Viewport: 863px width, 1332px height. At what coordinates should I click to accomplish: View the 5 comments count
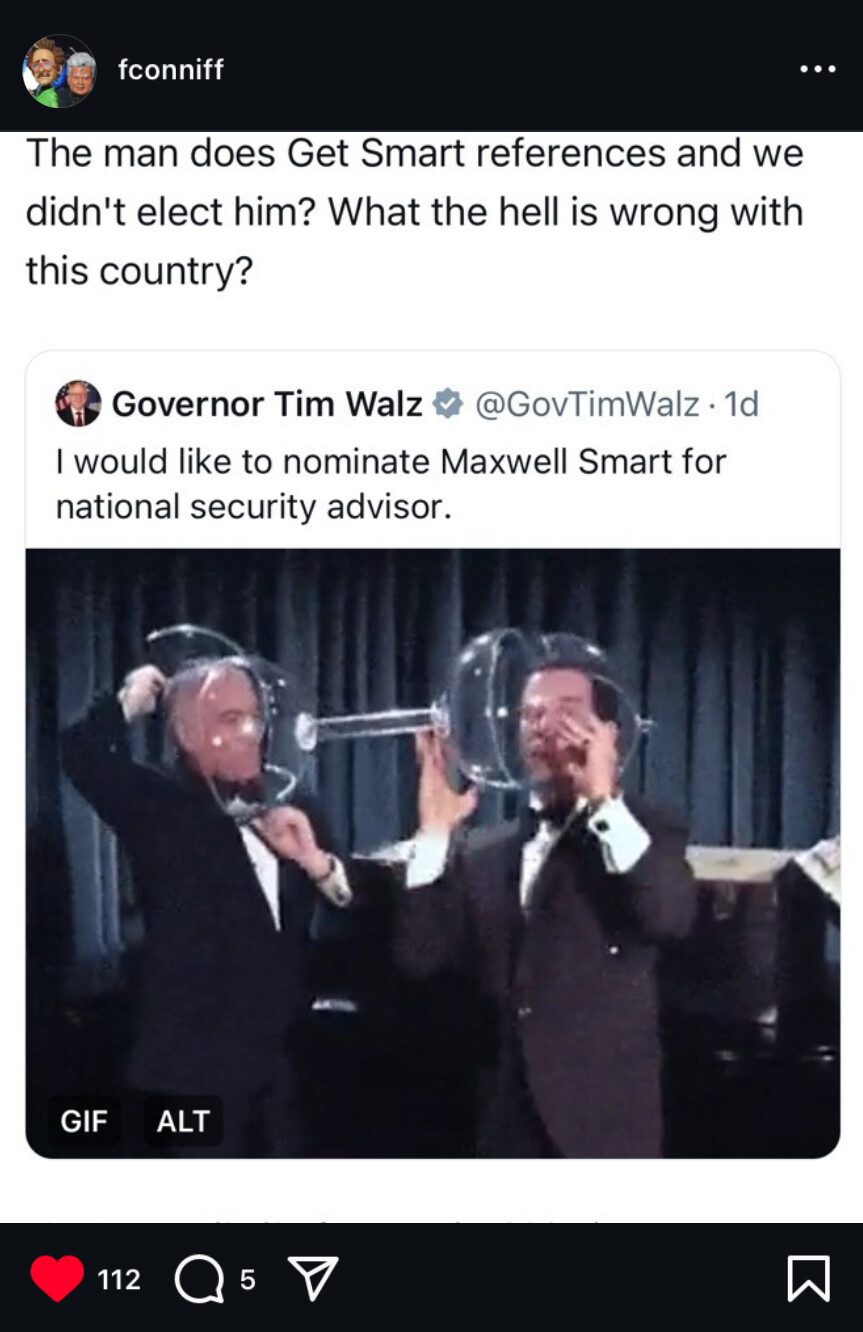(247, 1279)
